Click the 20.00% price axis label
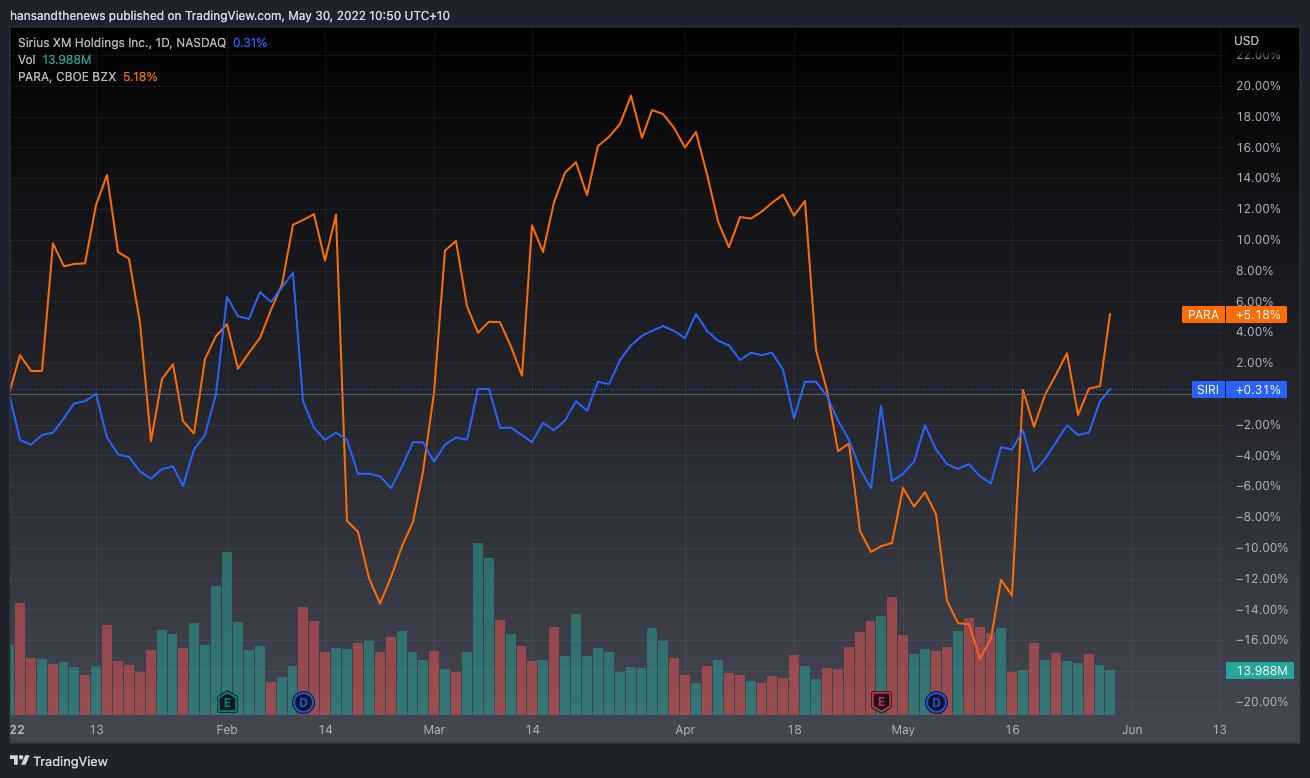 1257,86
